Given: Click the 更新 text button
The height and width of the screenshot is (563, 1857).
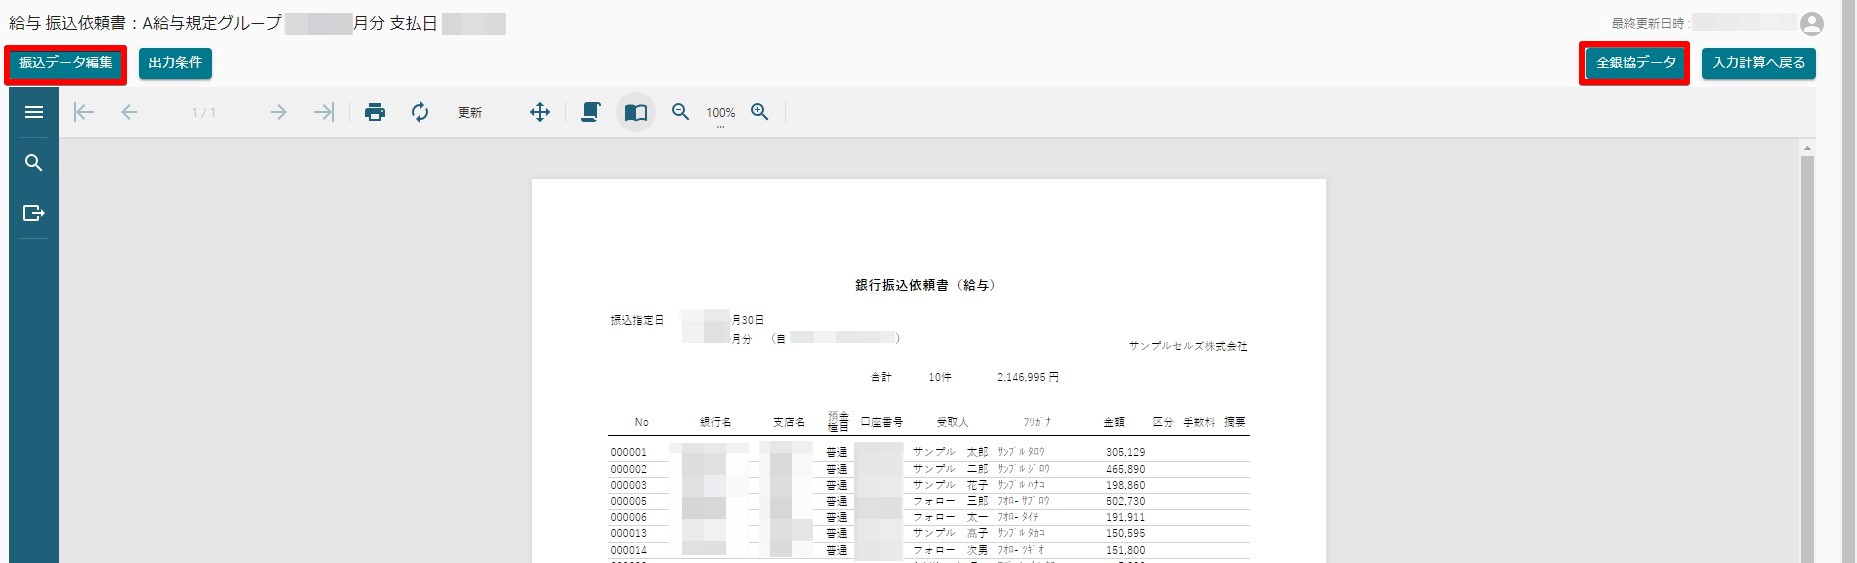Looking at the screenshot, I should (x=470, y=113).
